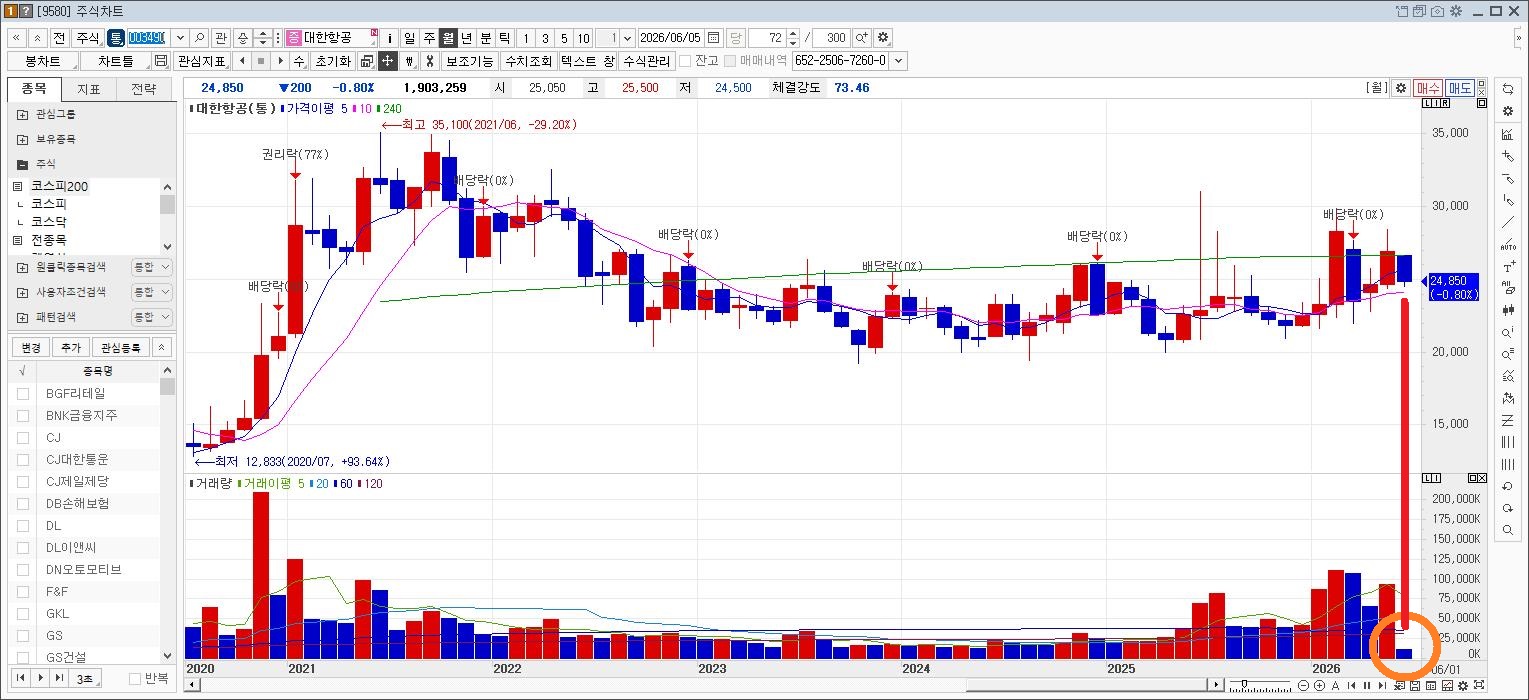Collapse the list with the chevron next to 관심등록
The image size is (1529, 700).
[x=163, y=347]
